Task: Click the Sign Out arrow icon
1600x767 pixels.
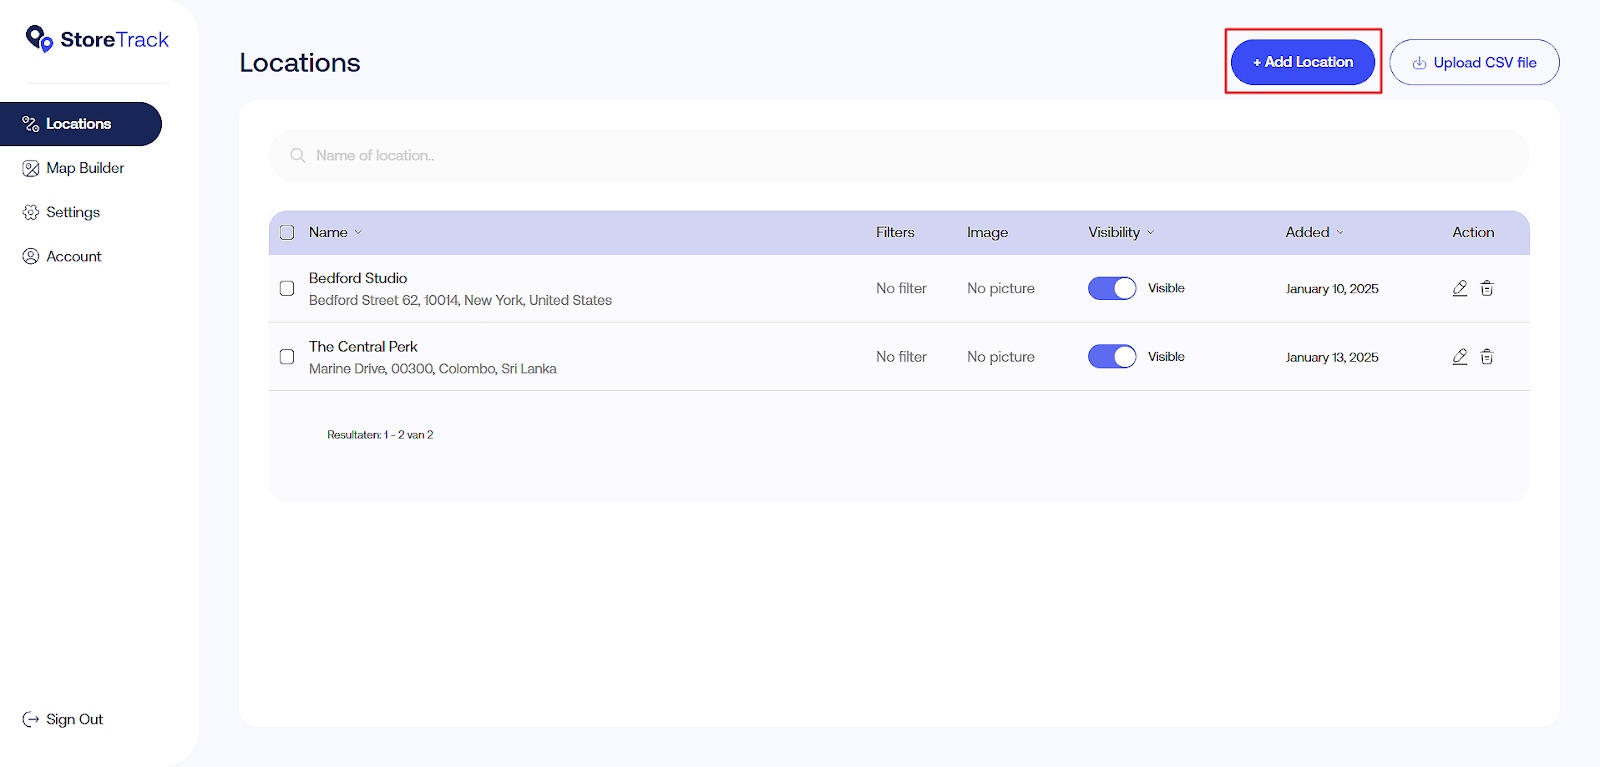Action: 31,719
